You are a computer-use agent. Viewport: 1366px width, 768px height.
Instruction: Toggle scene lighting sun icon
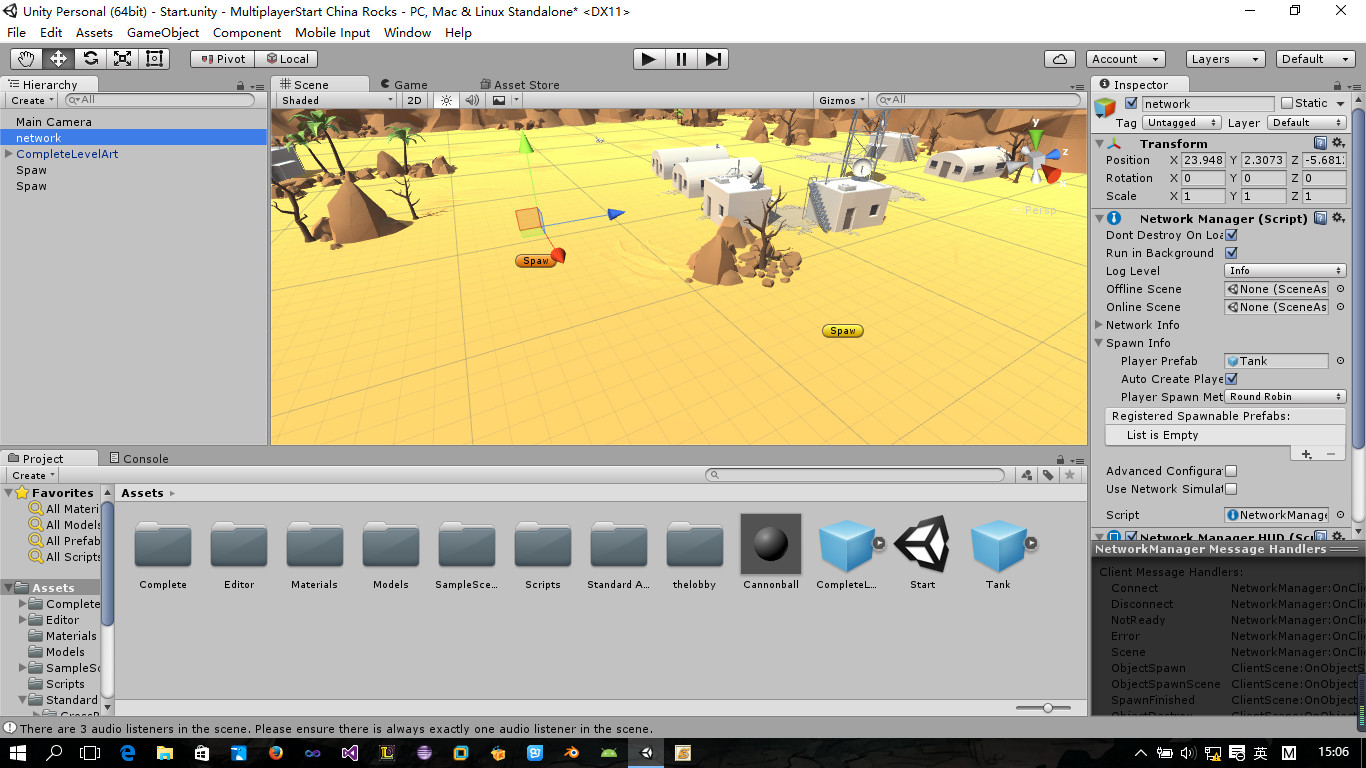446,100
